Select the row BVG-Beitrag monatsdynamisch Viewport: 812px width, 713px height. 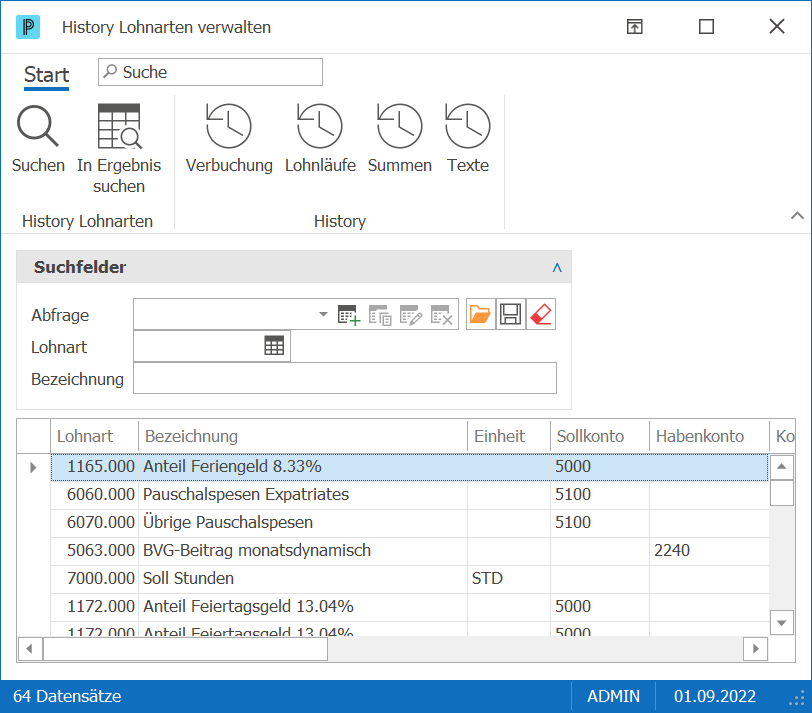pyautogui.click(x=409, y=550)
